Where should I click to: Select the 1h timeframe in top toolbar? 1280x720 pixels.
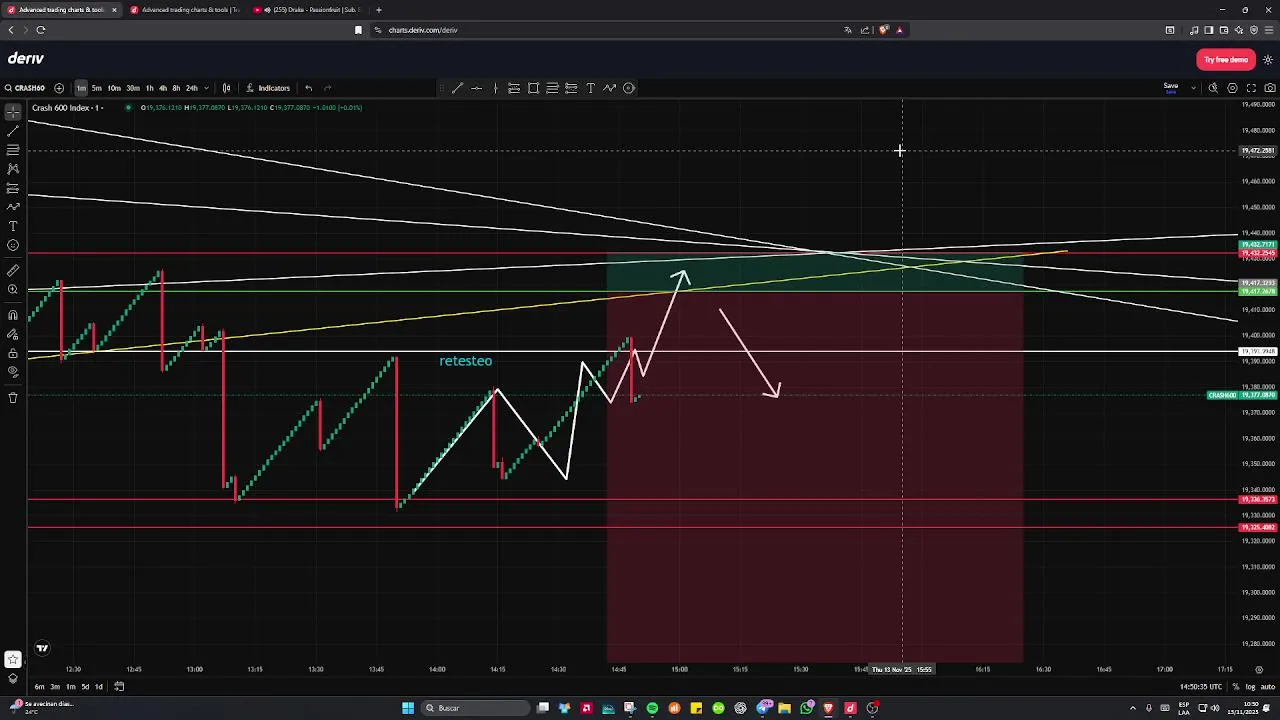point(150,88)
